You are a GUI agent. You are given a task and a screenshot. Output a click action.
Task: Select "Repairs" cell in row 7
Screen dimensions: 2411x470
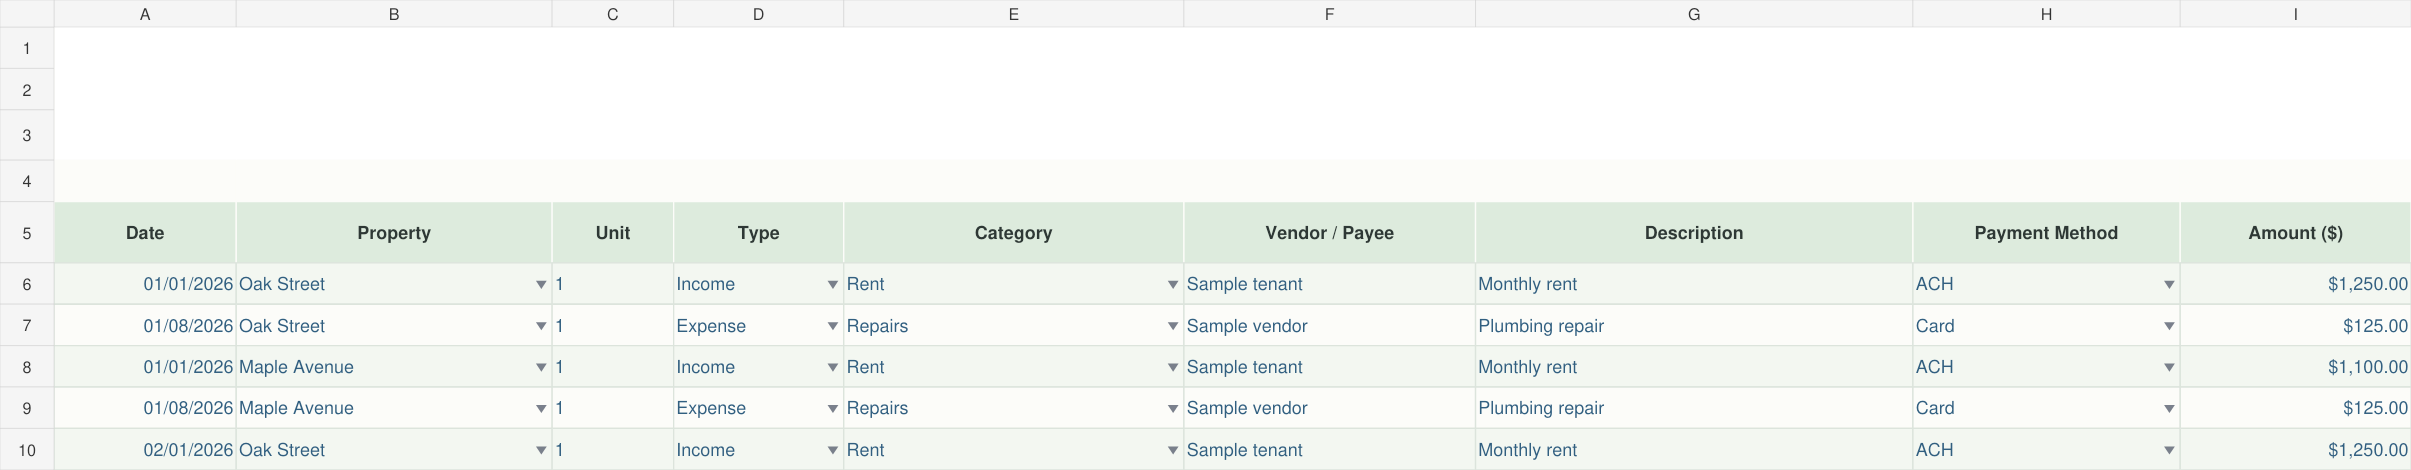pyautogui.click(x=1014, y=326)
